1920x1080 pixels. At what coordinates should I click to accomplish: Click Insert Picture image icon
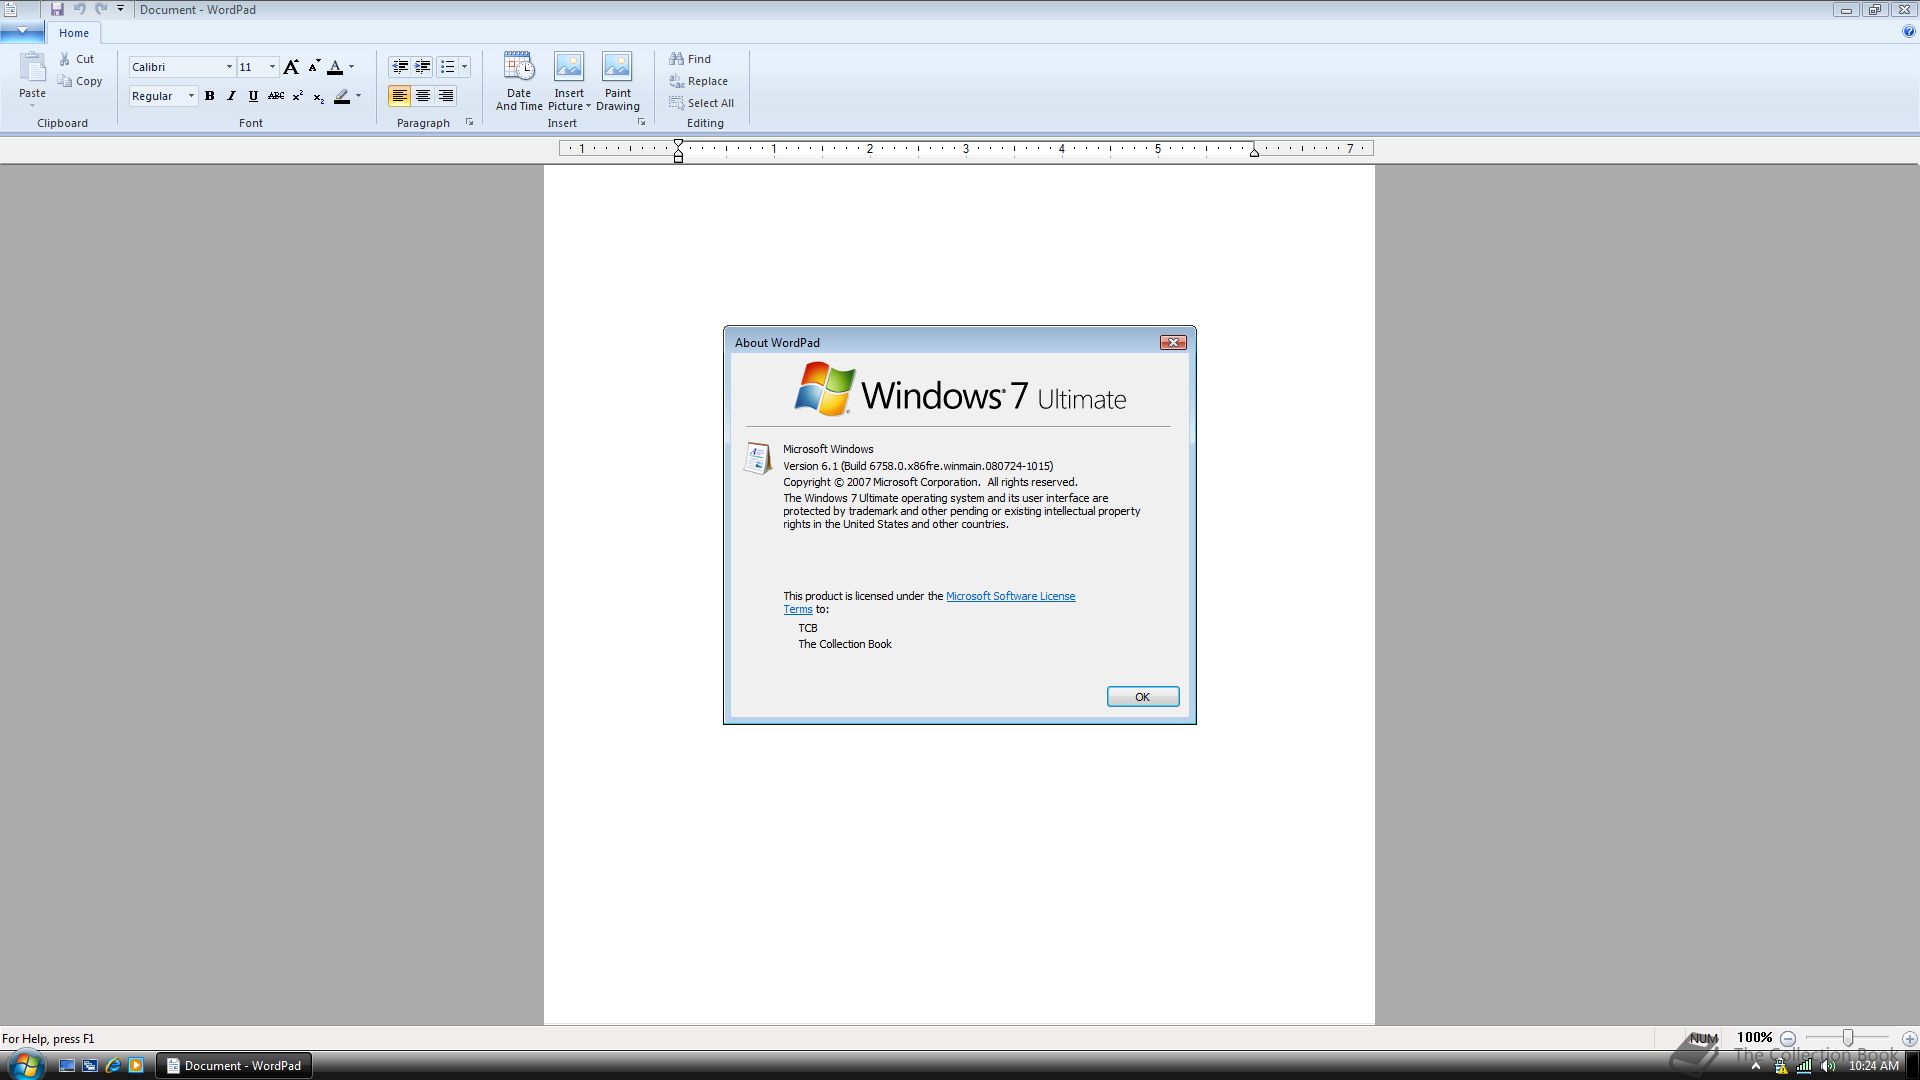[x=569, y=67]
